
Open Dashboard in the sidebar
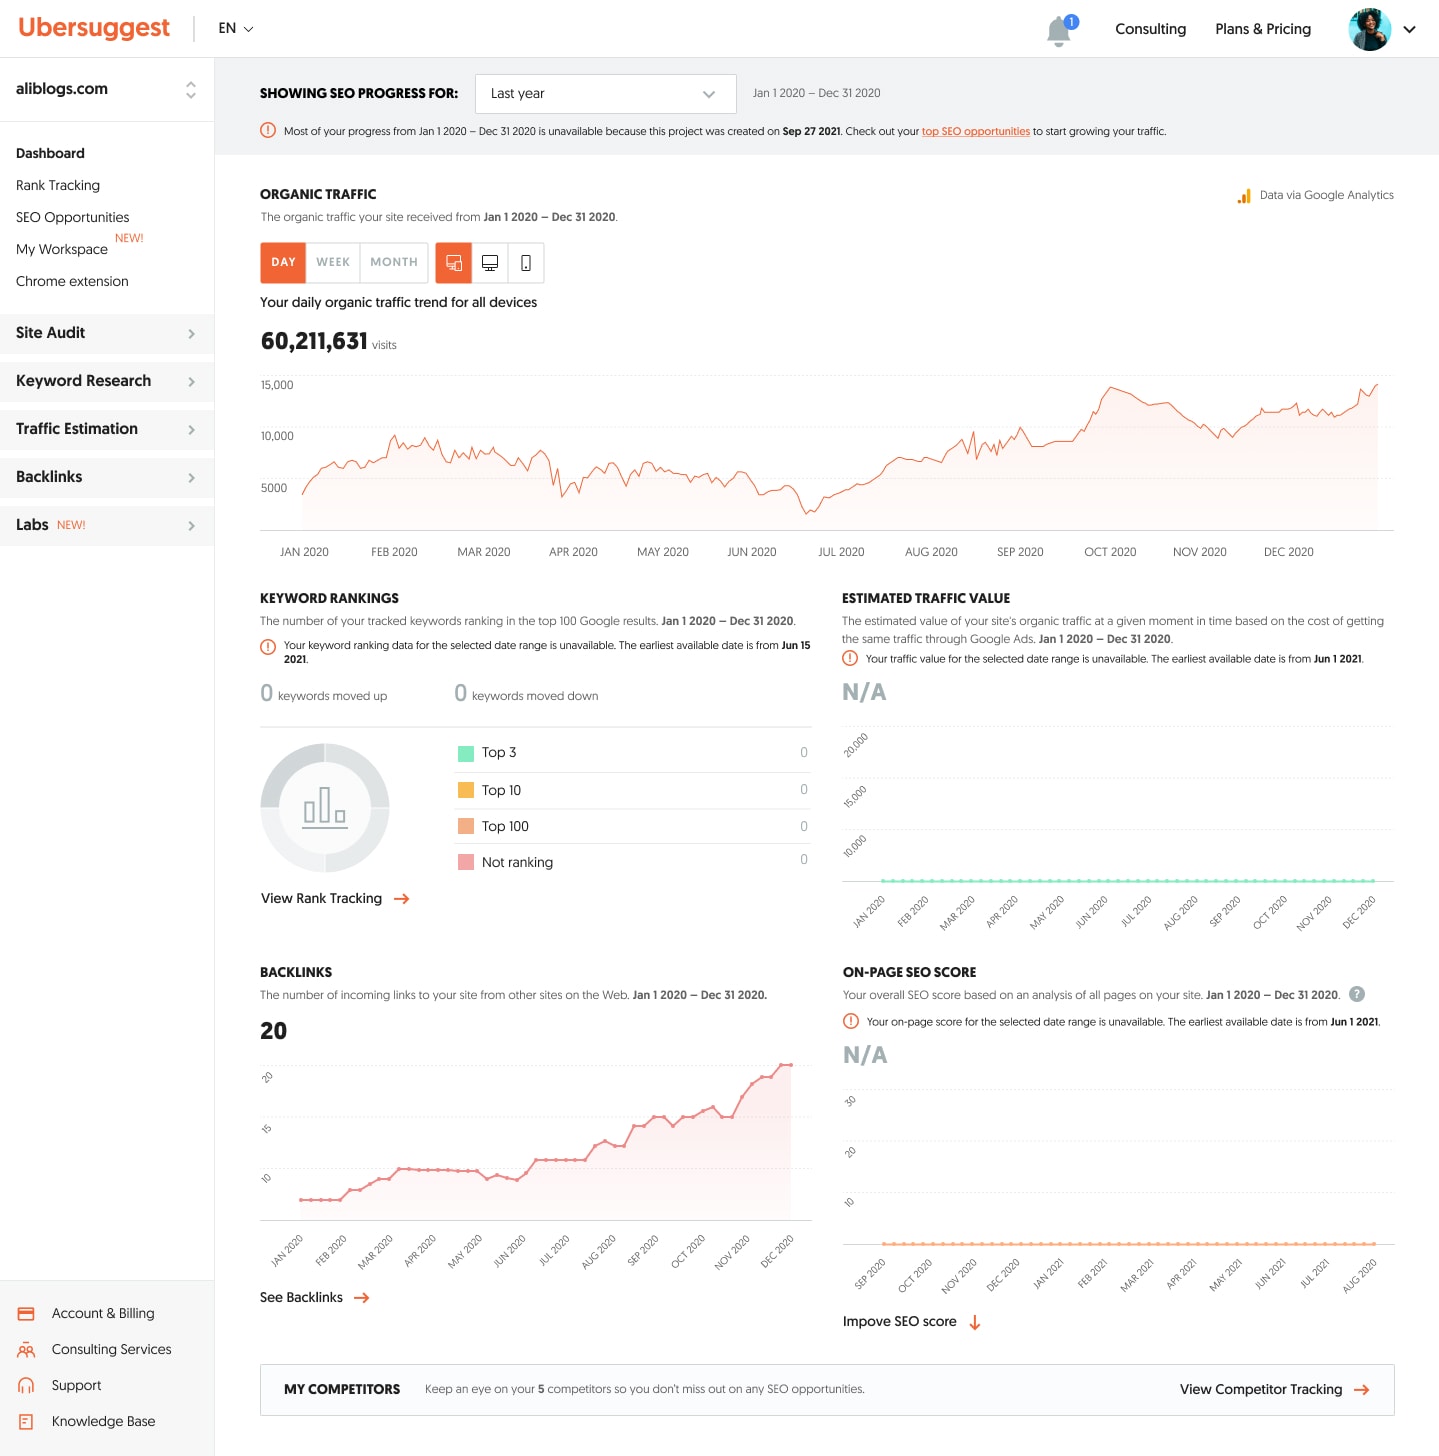[x=50, y=153]
